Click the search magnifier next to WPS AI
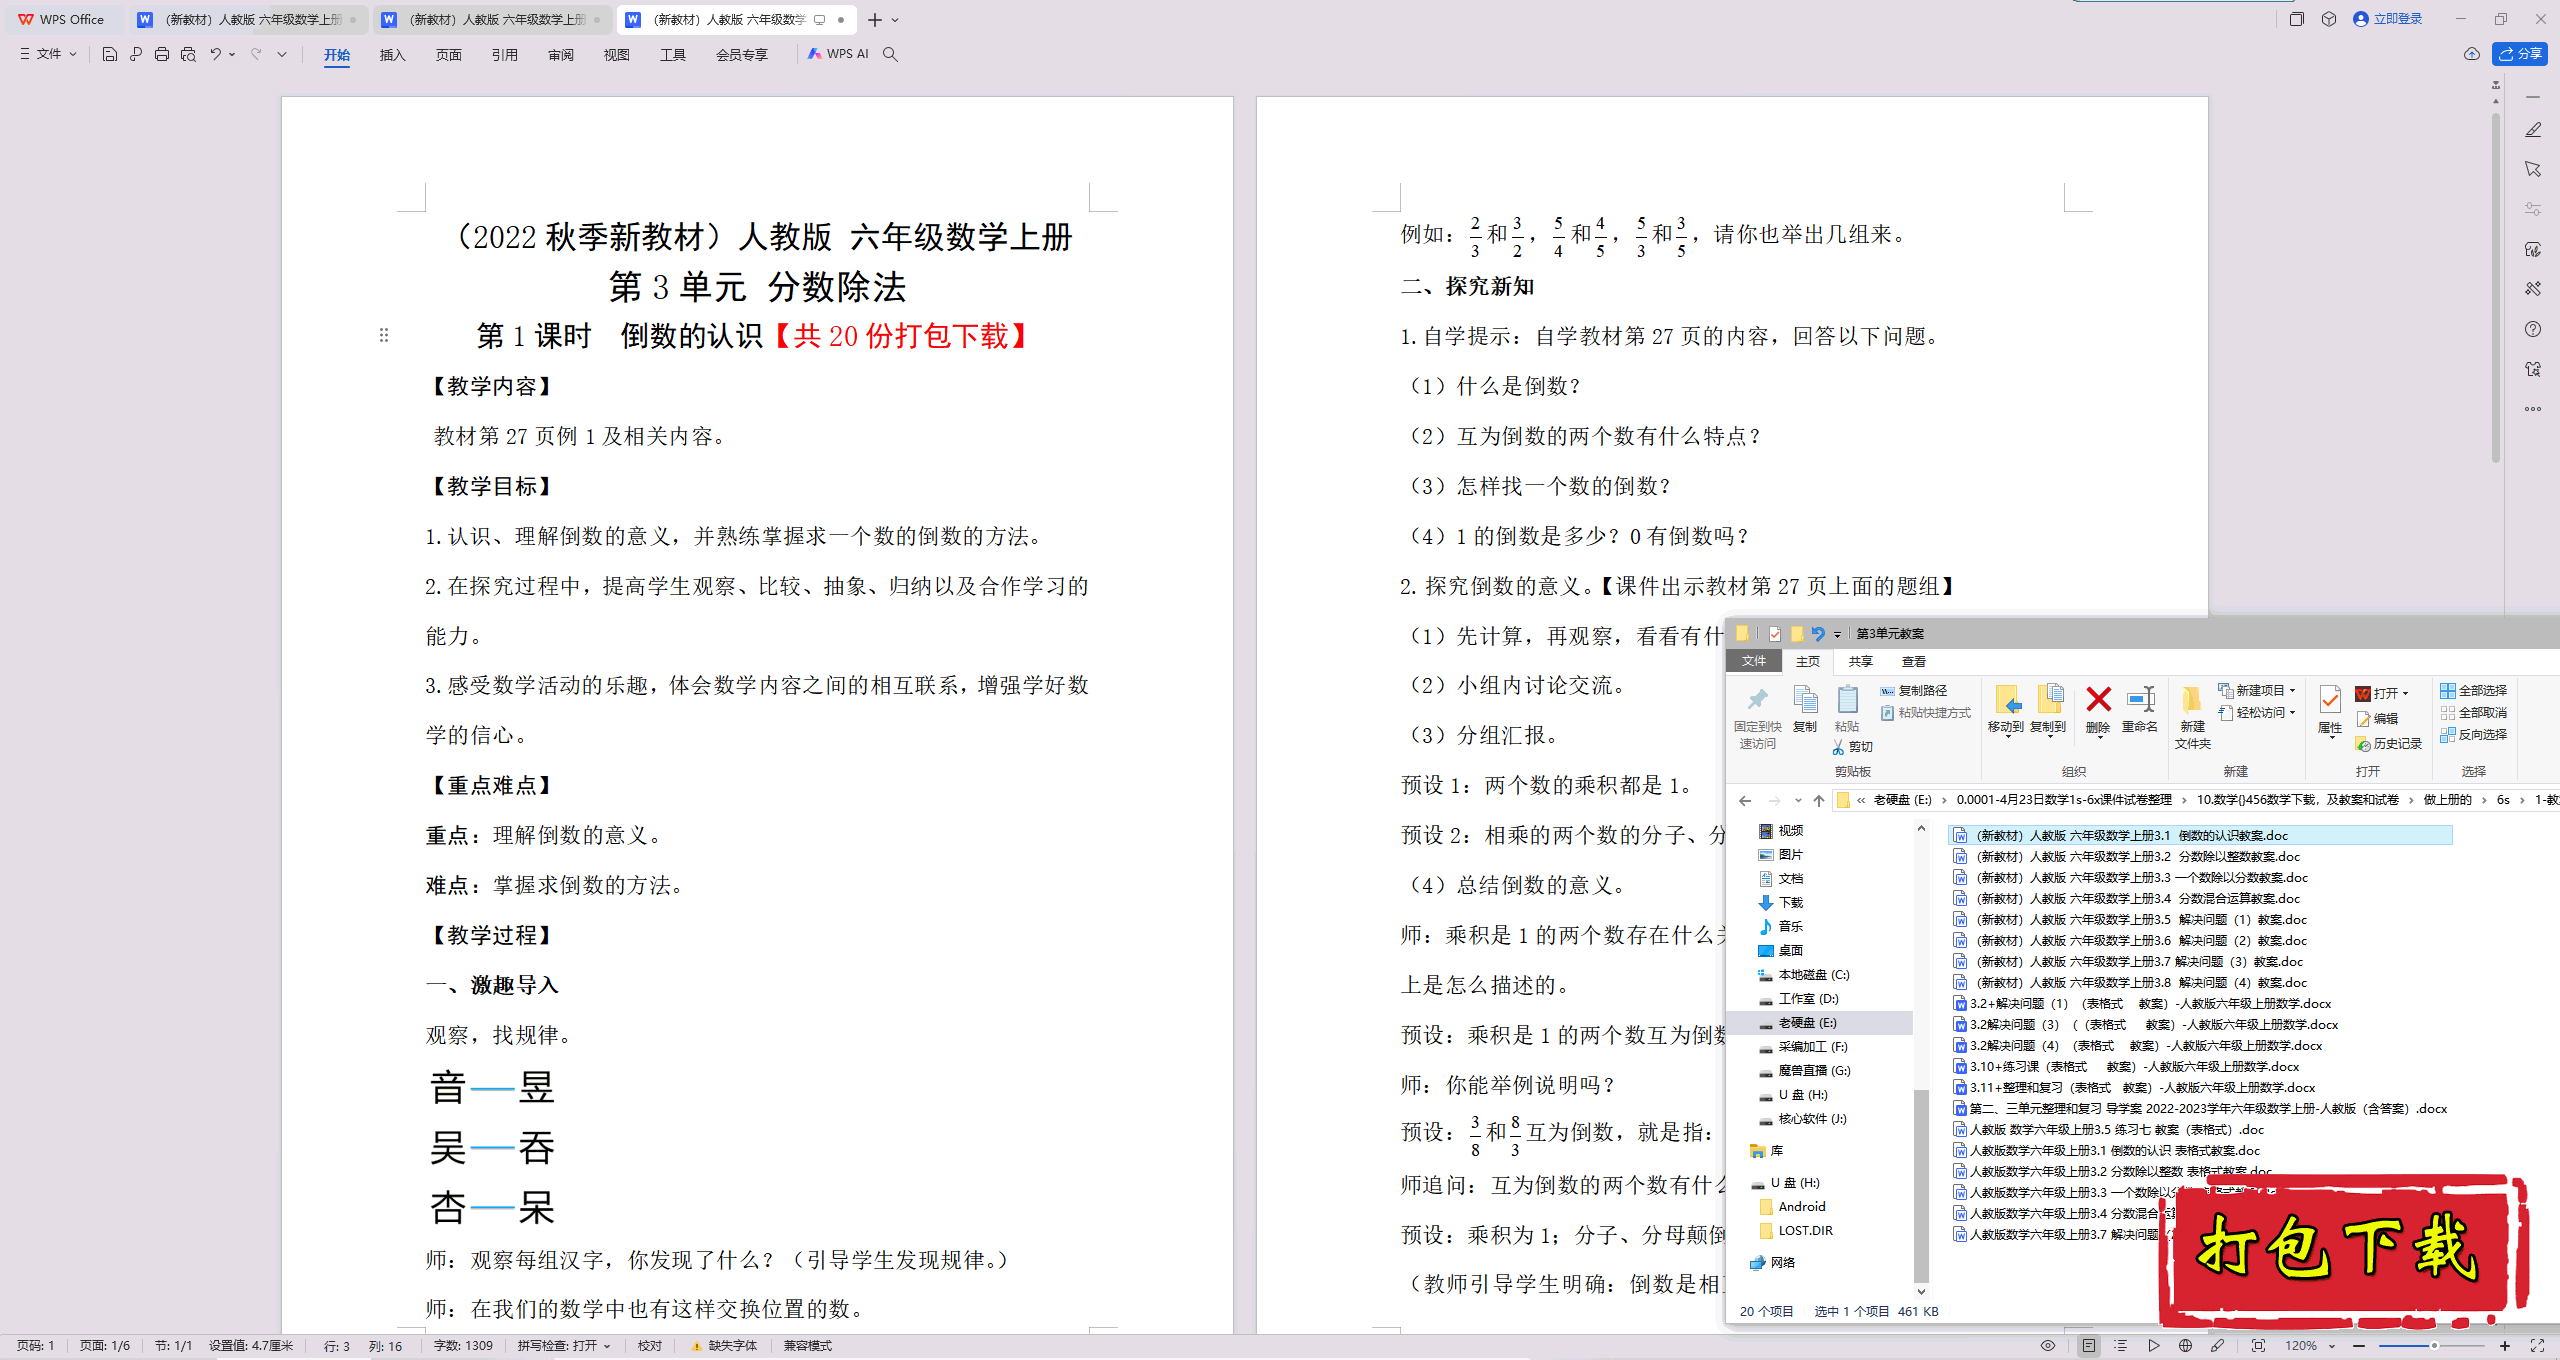The image size is (2560, 1360). 890,54
